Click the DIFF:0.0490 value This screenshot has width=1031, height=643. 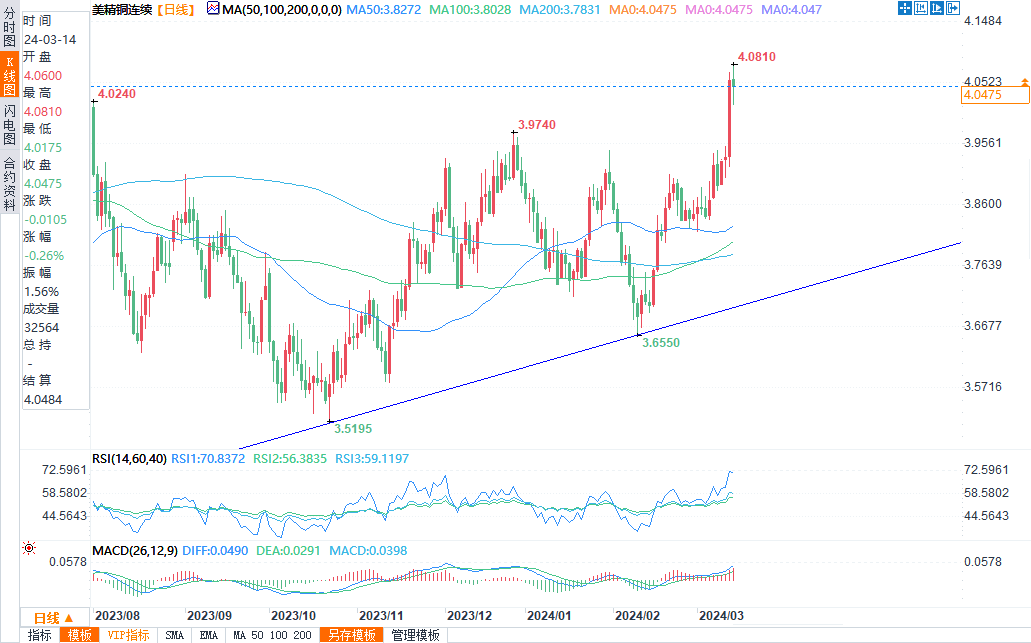(215, 551)
